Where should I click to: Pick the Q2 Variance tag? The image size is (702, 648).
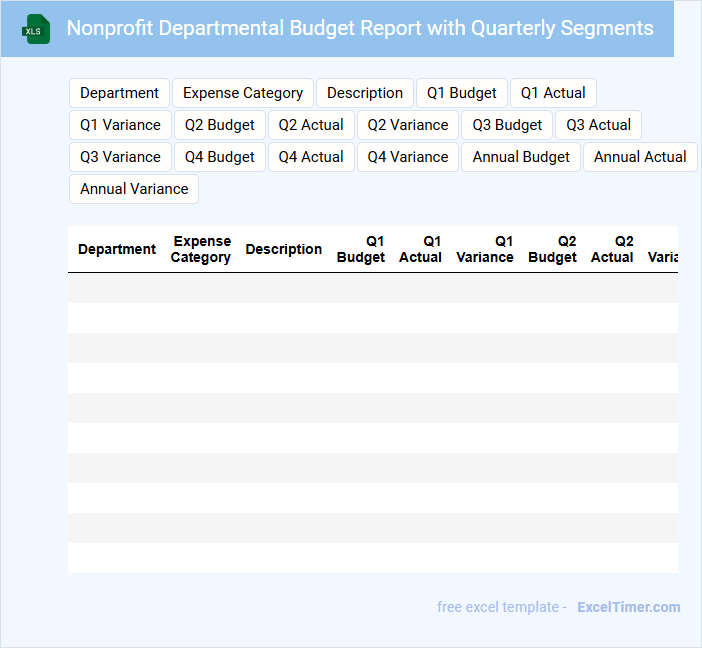pos(407,125)
